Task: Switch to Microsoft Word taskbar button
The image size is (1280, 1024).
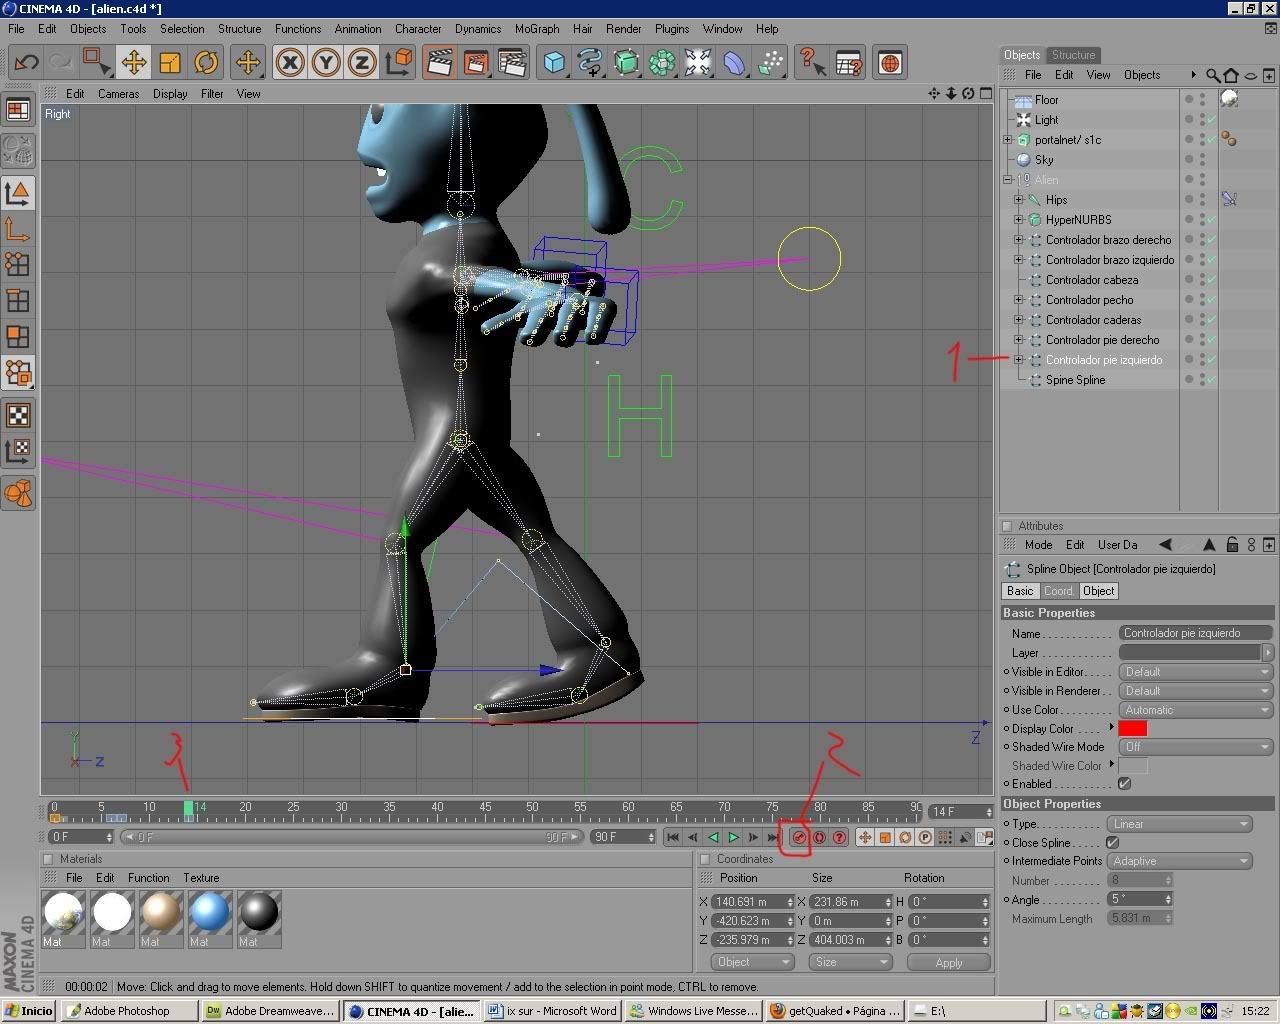Action: [552, 1011]
